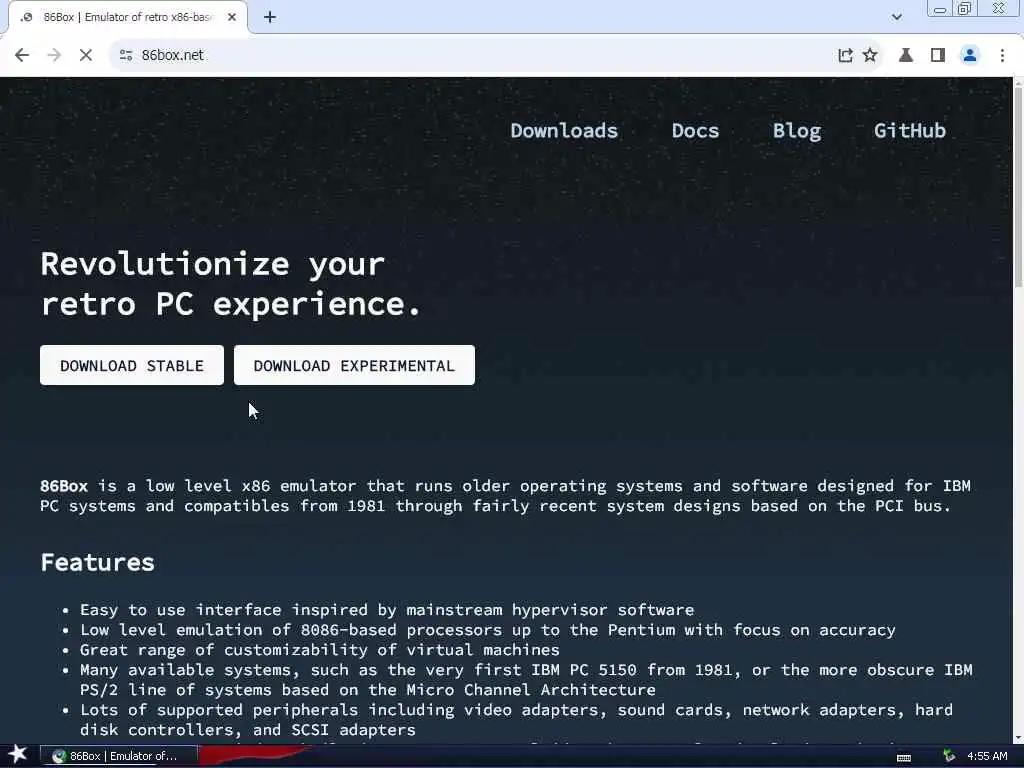Click "Lots of supported peripherals" bullet
Viewport: 1024px width, 768px height.
[x=516, y=720]
